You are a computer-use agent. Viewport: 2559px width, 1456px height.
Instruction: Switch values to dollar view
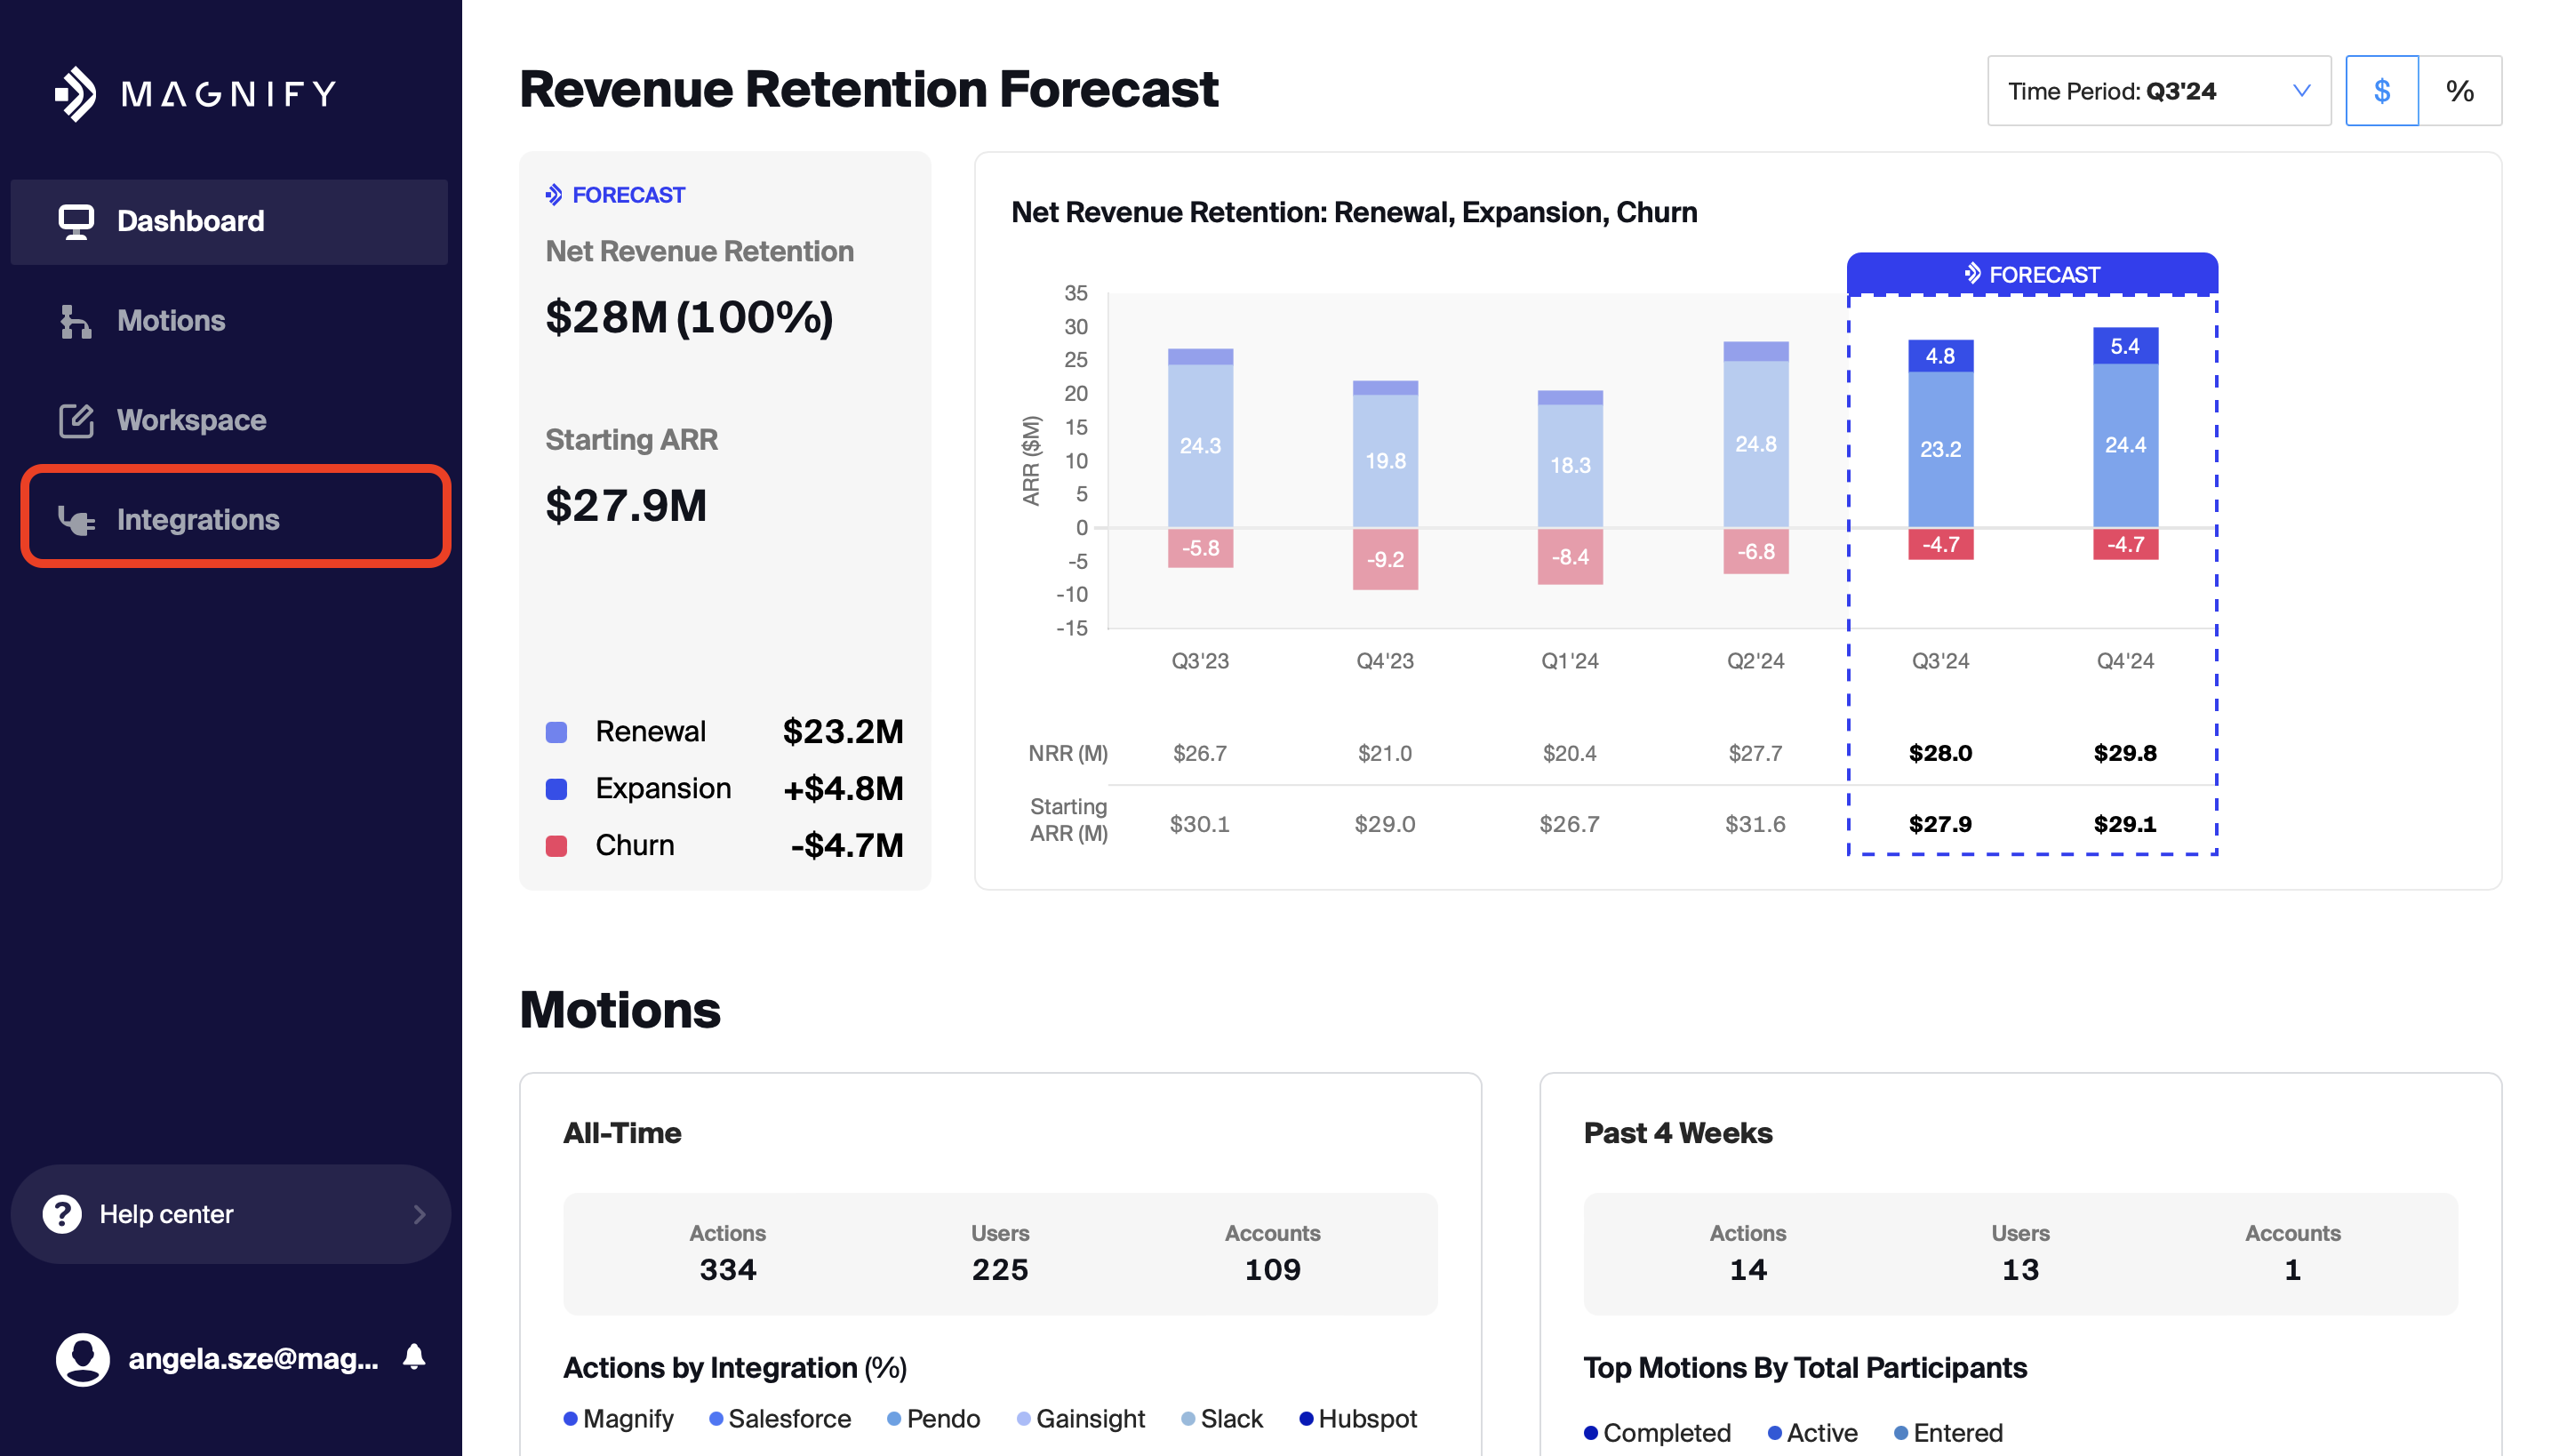click(x=2381, y=91)
